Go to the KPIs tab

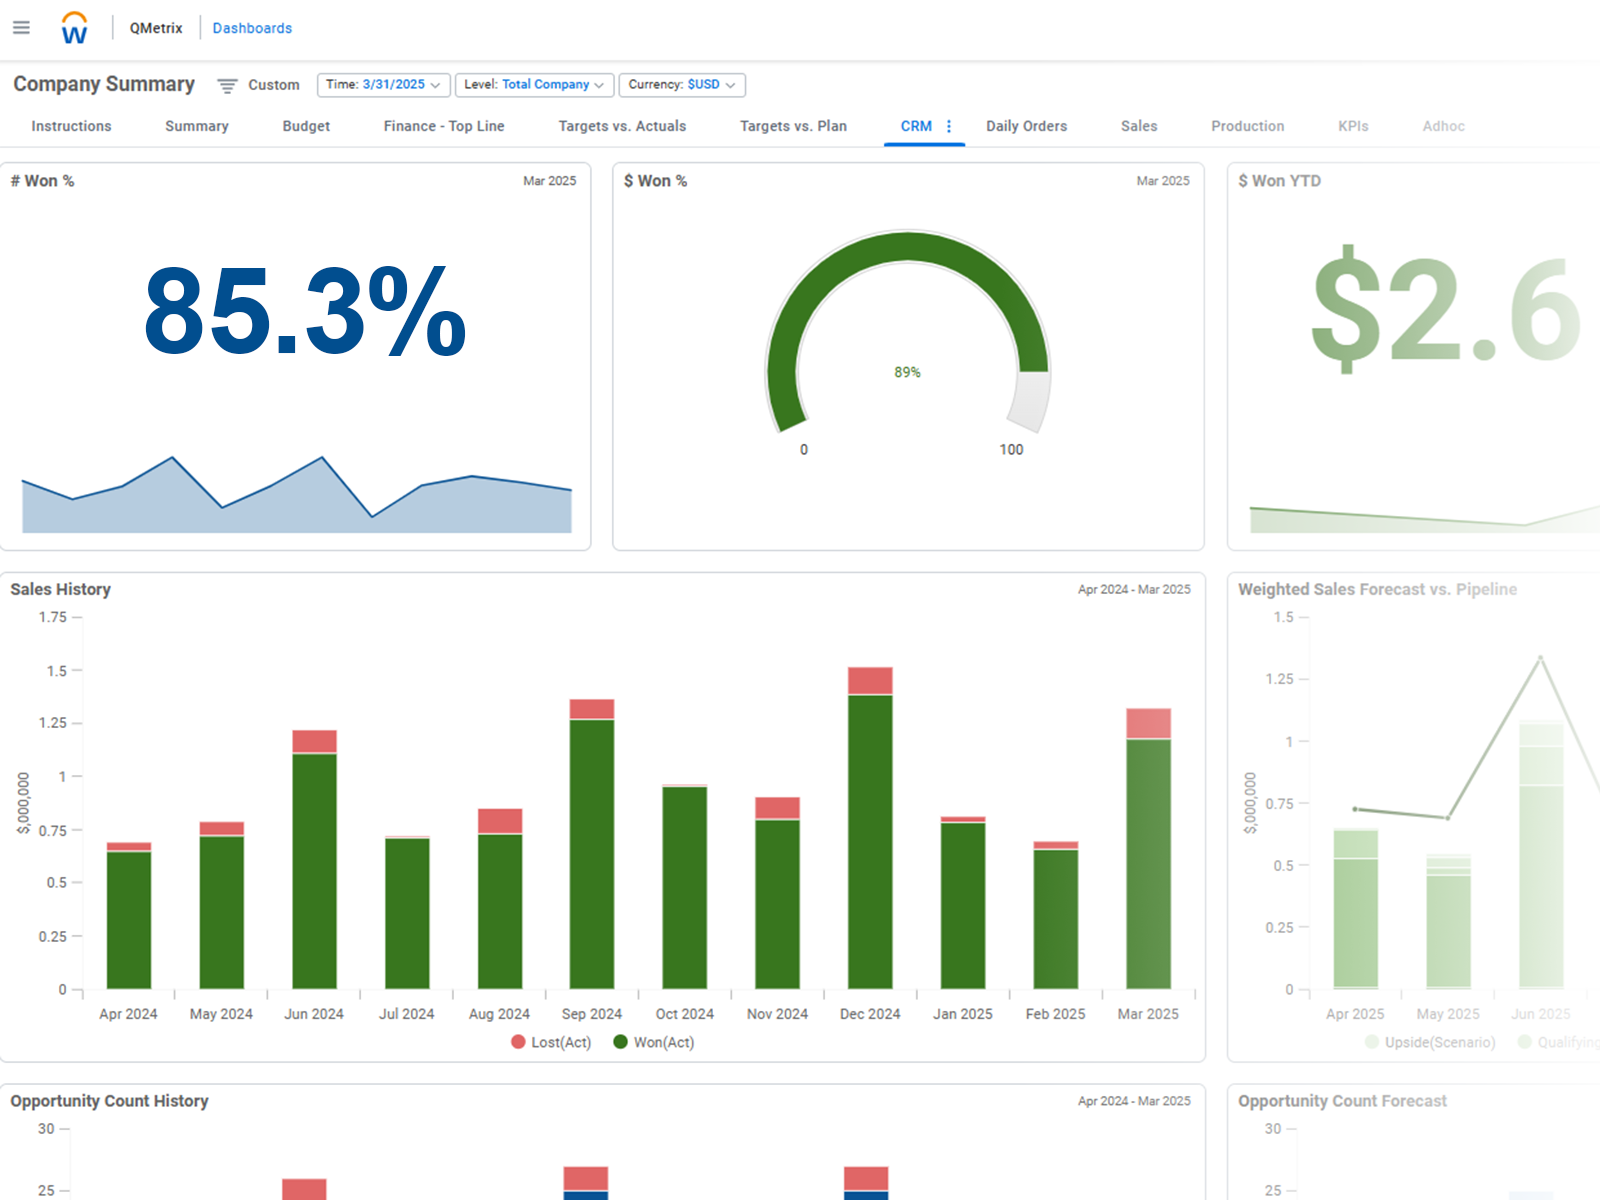coord(1353,126)
